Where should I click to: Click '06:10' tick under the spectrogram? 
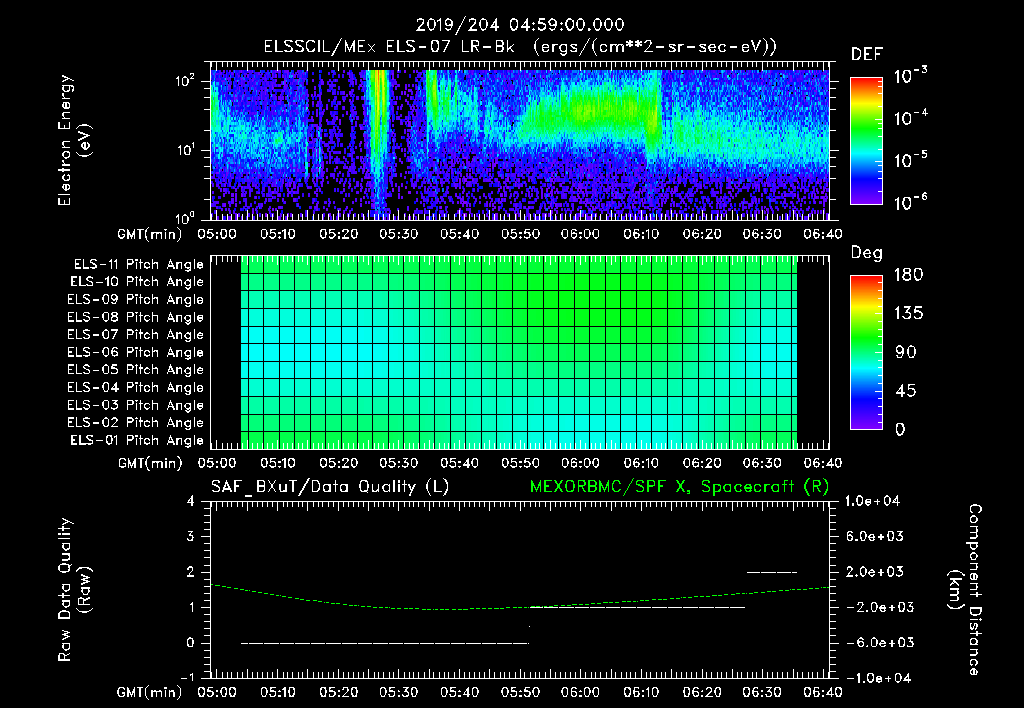pyautogui.click(x=641, y=234)
